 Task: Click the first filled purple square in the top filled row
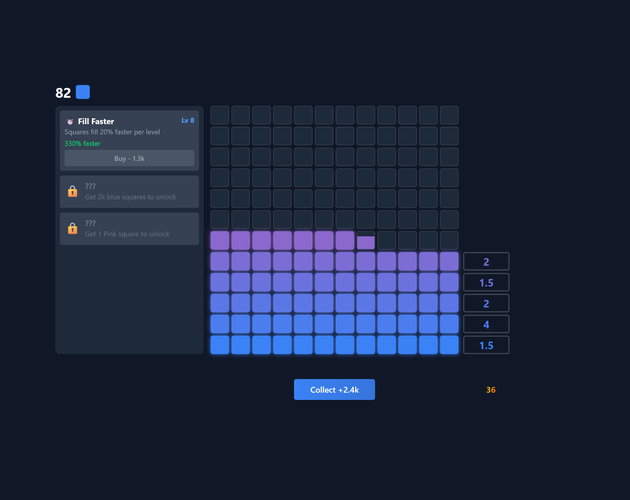click(220, 240)
